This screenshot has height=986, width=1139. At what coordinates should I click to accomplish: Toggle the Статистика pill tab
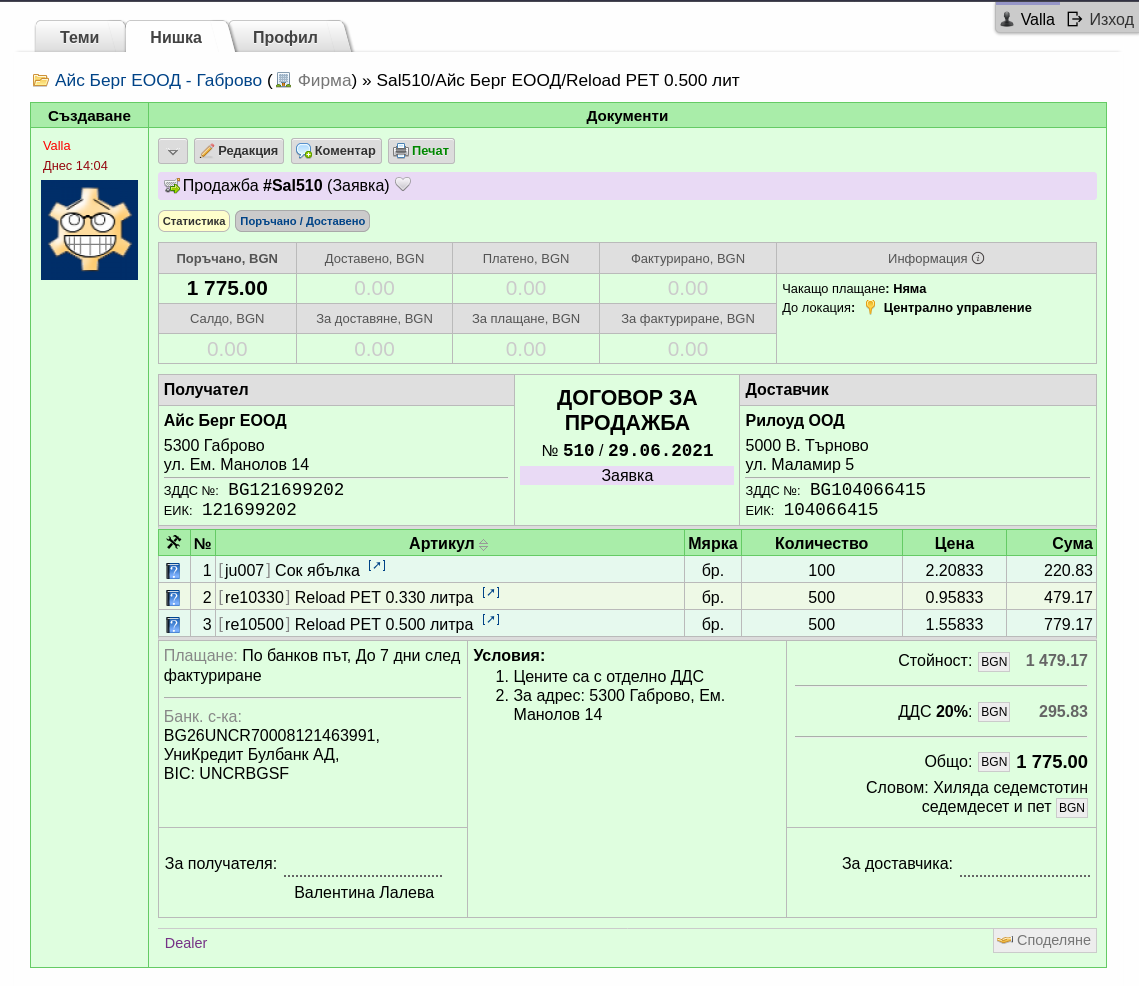tap(194, 221)
